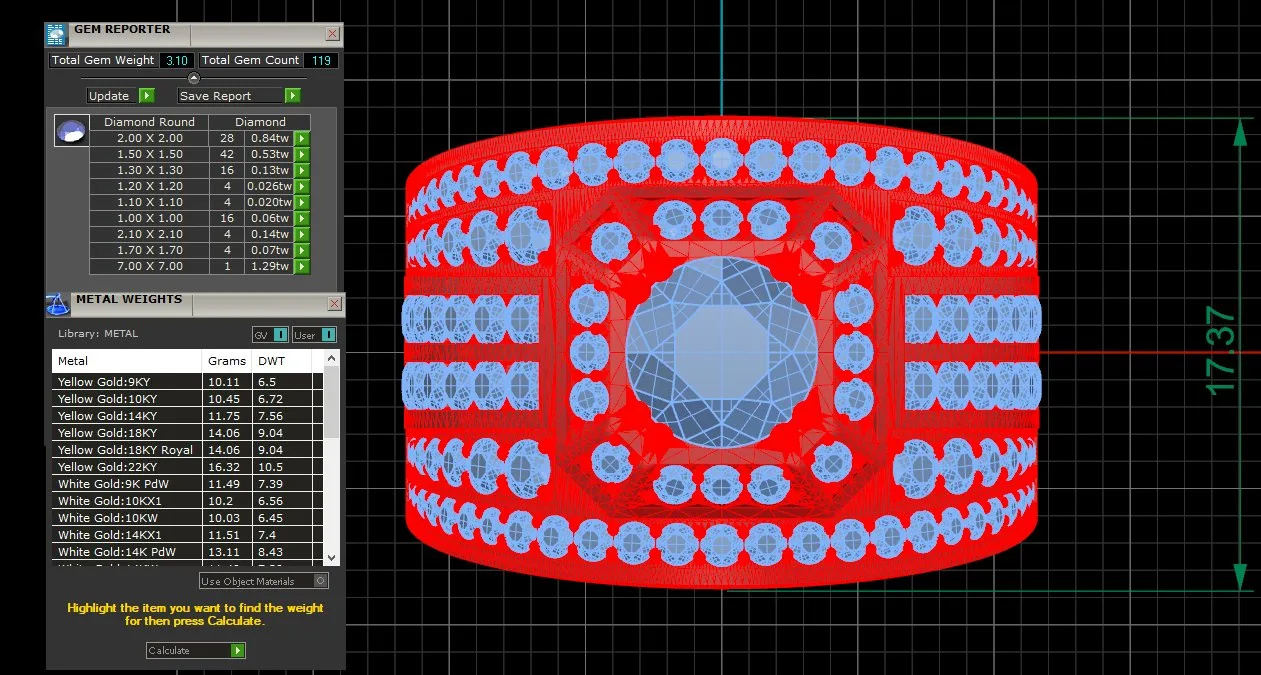Screen dimensions: 1261x675
Task: Click the Update button in Gem Reporter
Action: 120,96
